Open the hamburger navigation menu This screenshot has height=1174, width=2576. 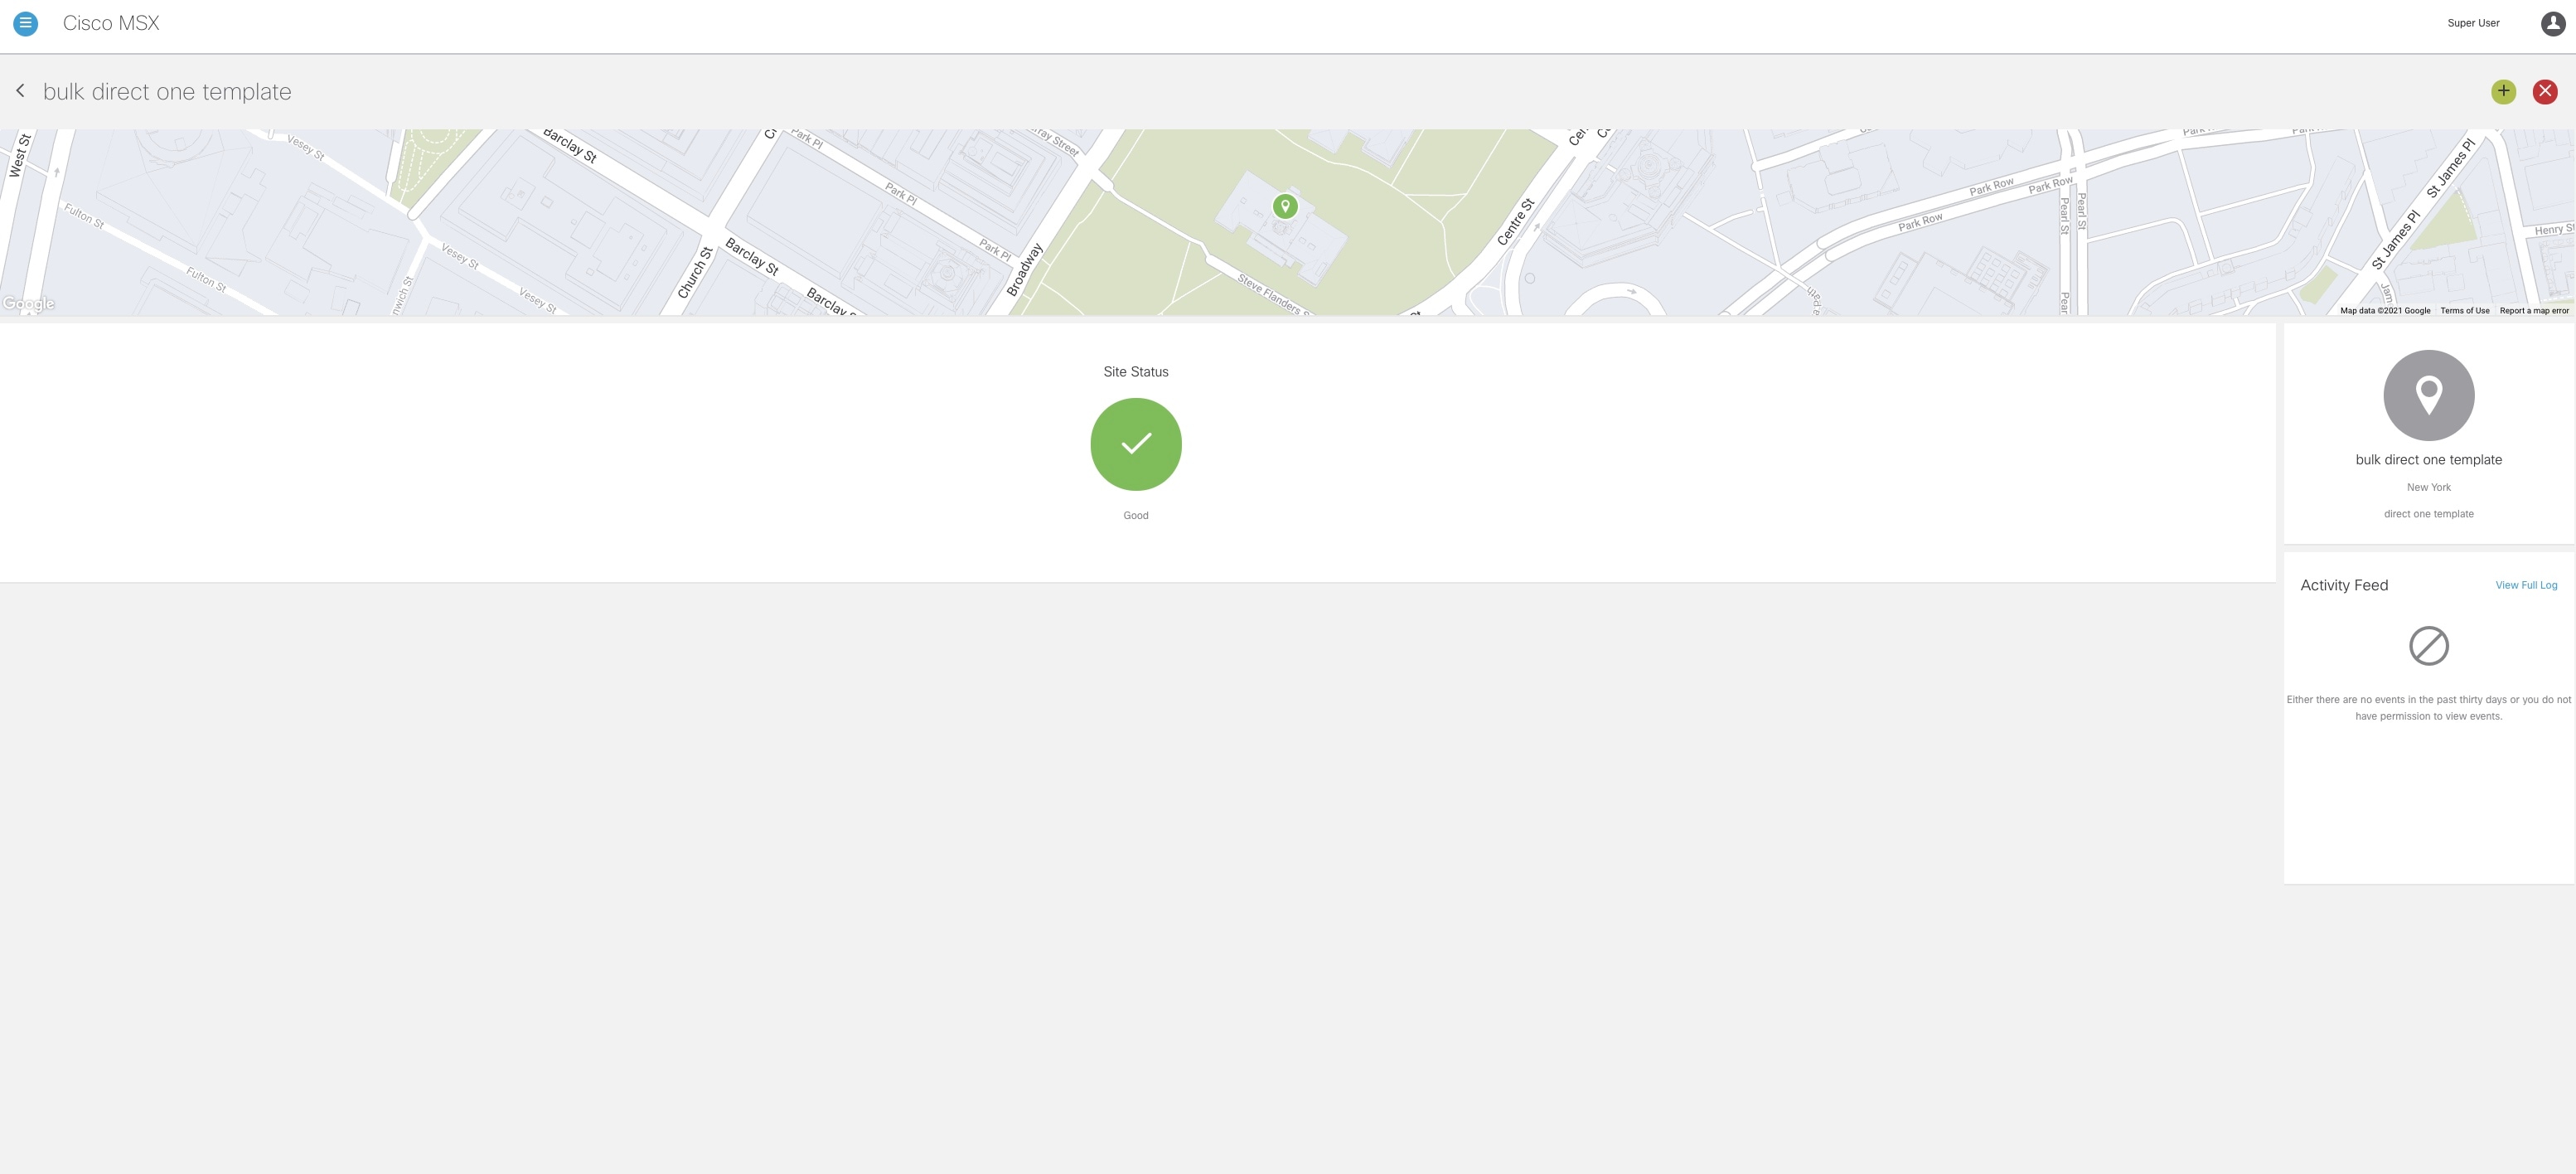[25, 23]
